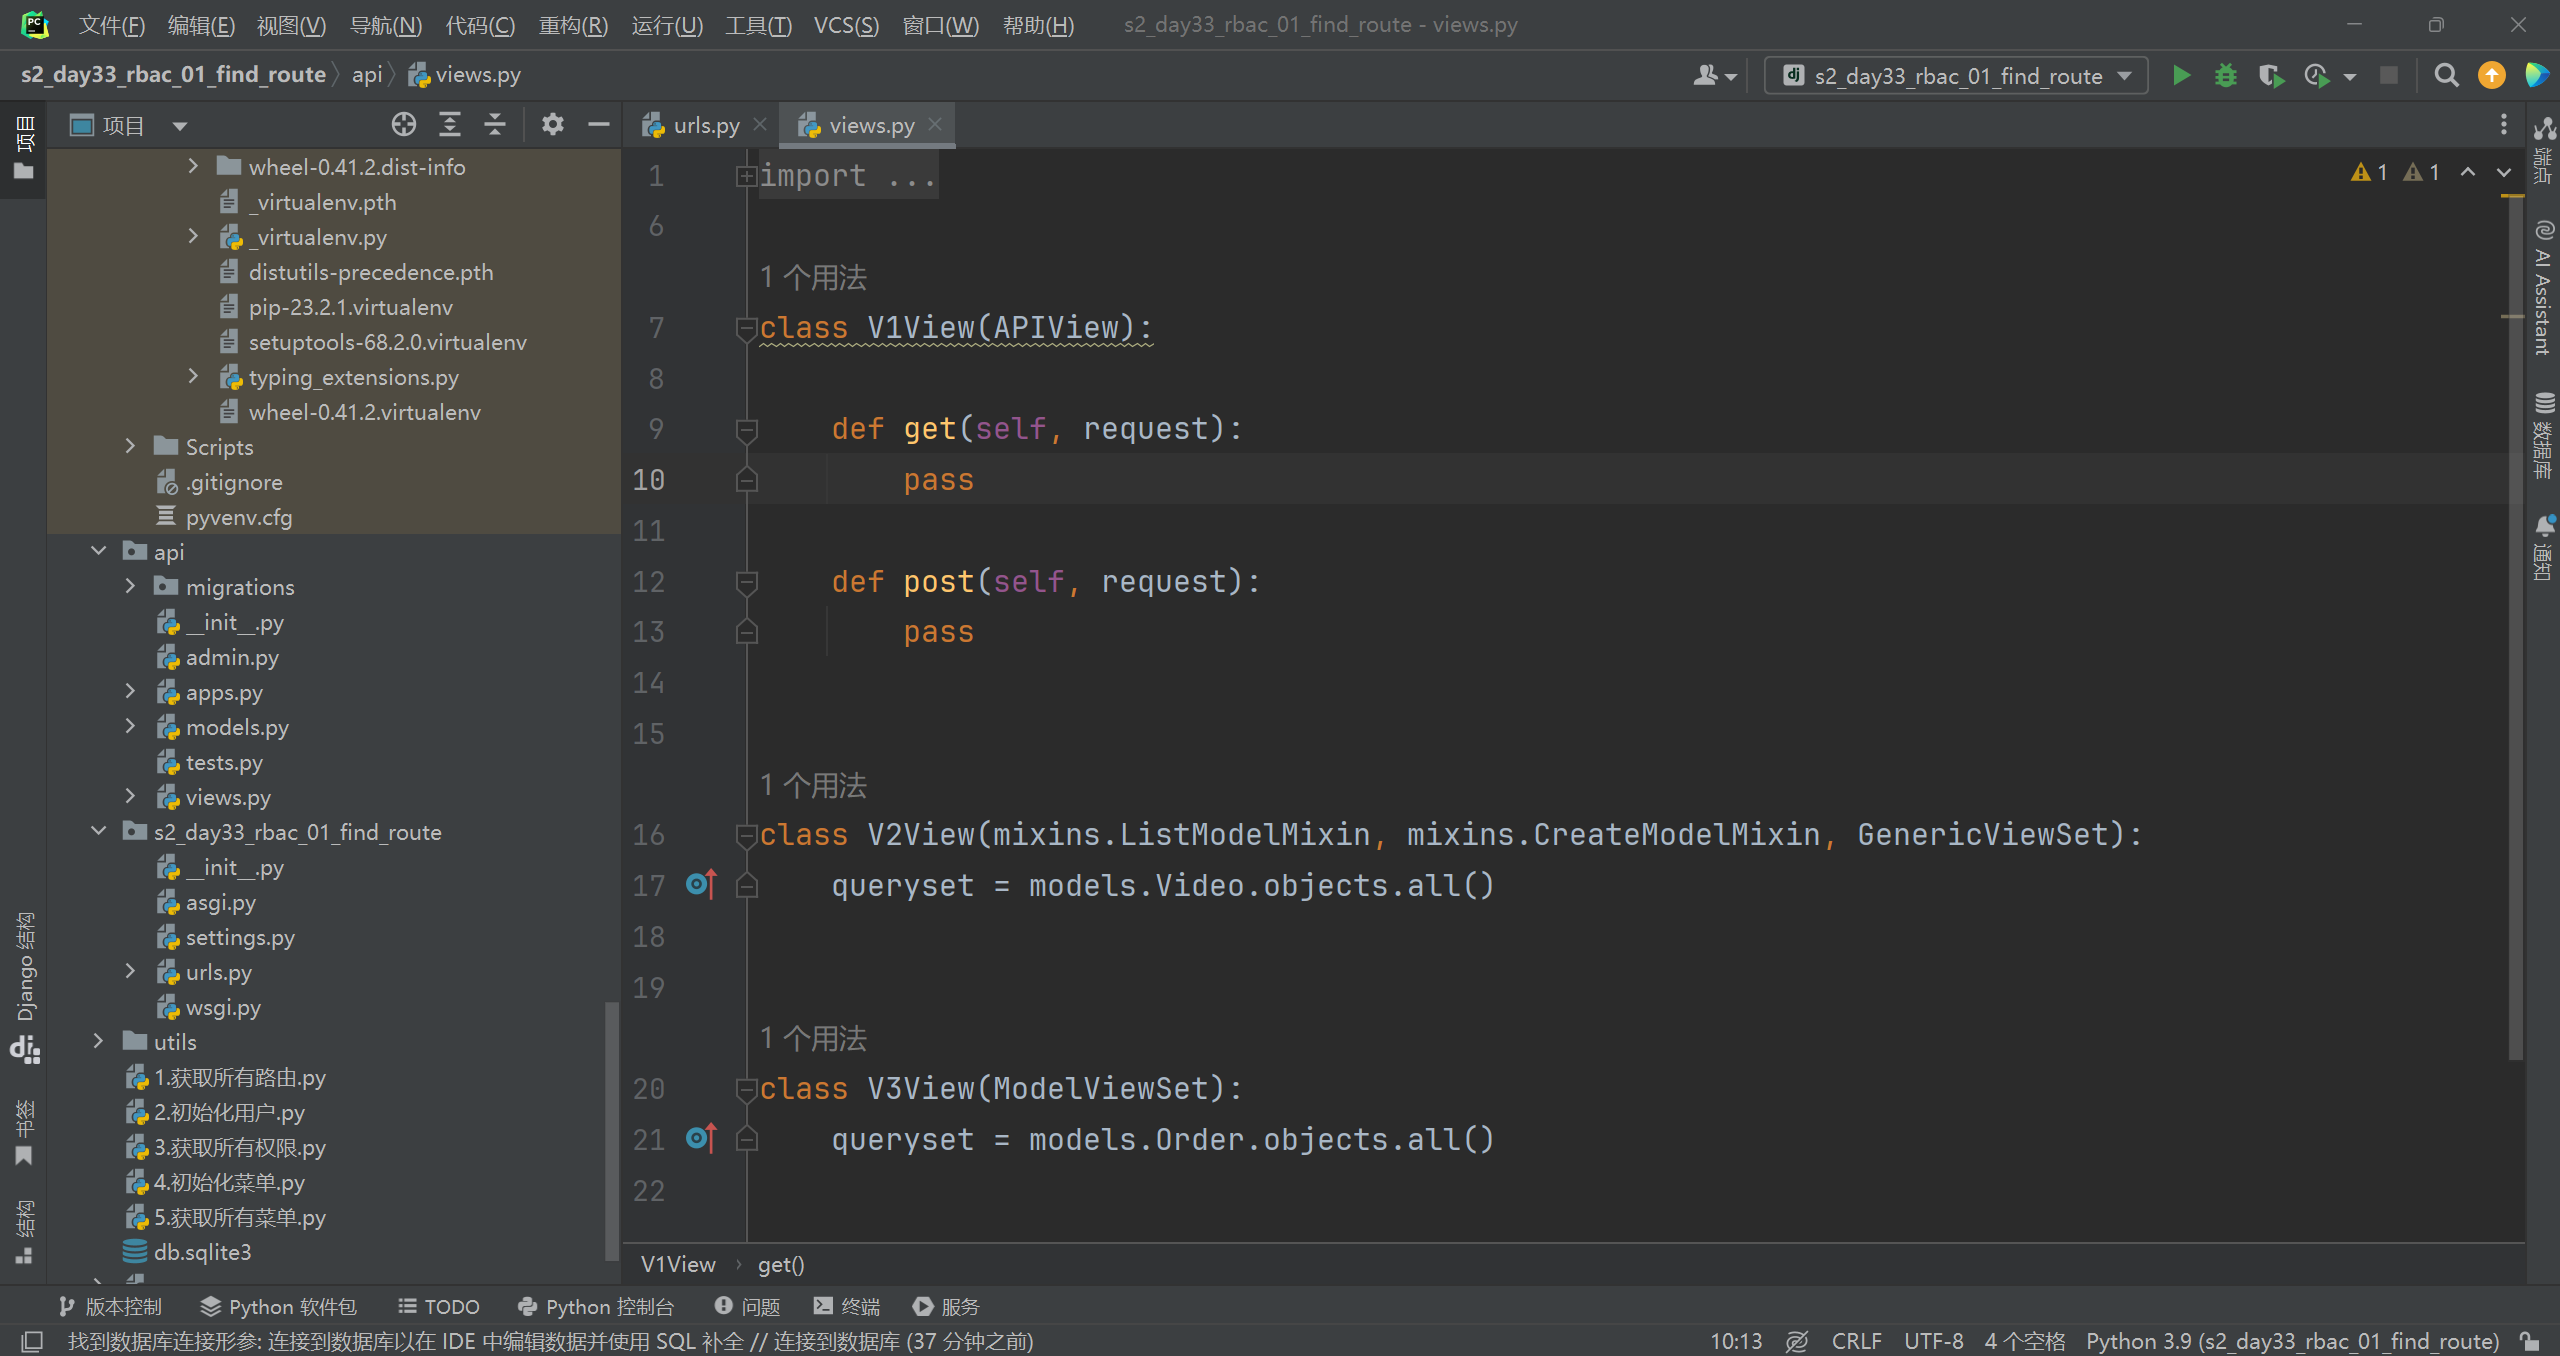Open the TODO tool window
Screen dimensions: 2560x1356
439,1306
